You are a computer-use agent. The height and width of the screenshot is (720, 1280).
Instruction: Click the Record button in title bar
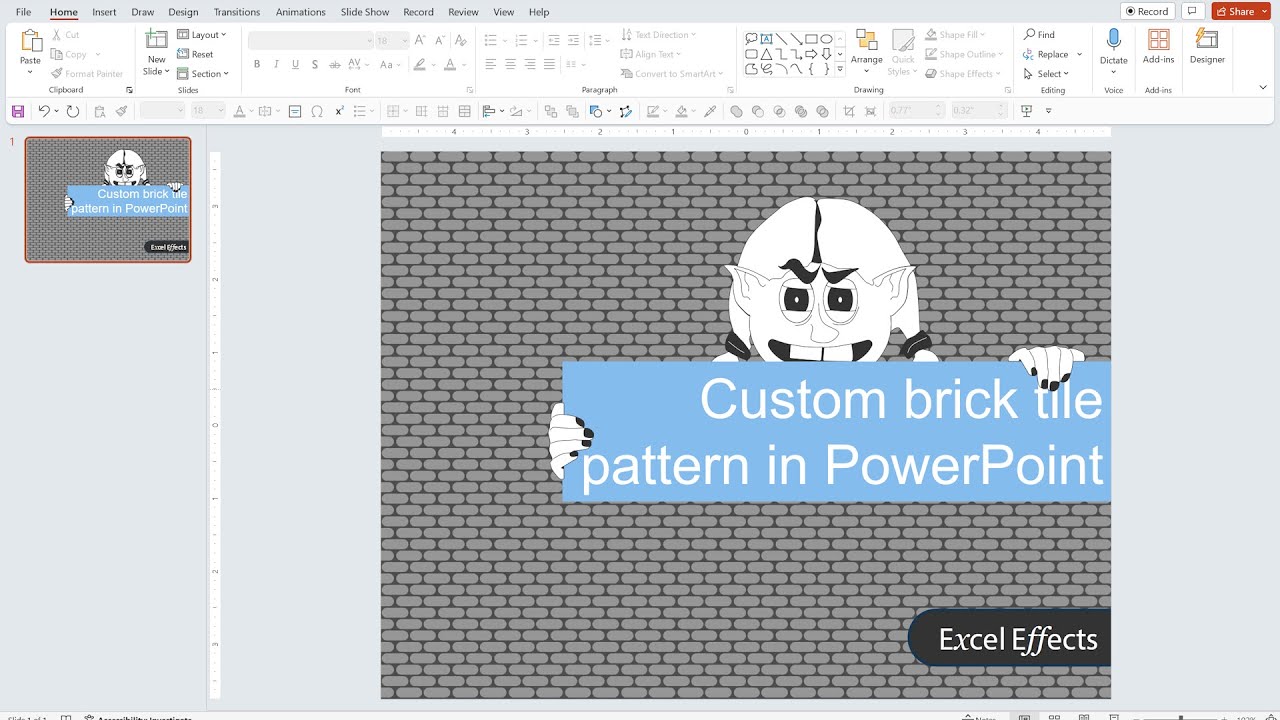(1147, 11)
